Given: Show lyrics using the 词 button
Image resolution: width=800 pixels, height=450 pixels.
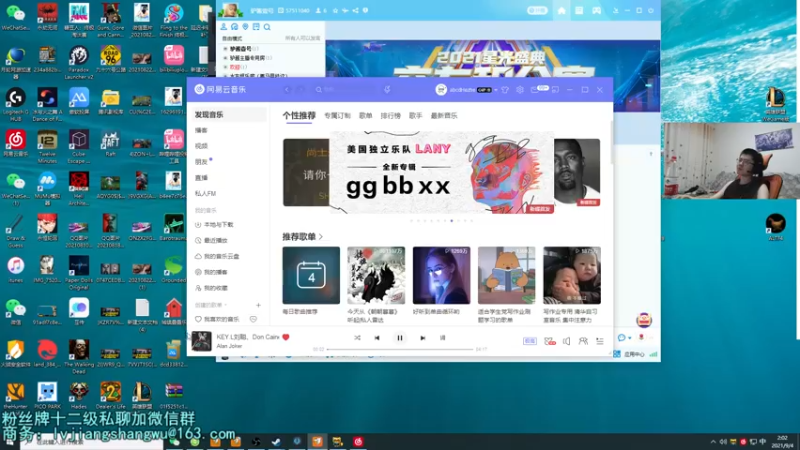Looking at the screenshot, I should (442, 338).
